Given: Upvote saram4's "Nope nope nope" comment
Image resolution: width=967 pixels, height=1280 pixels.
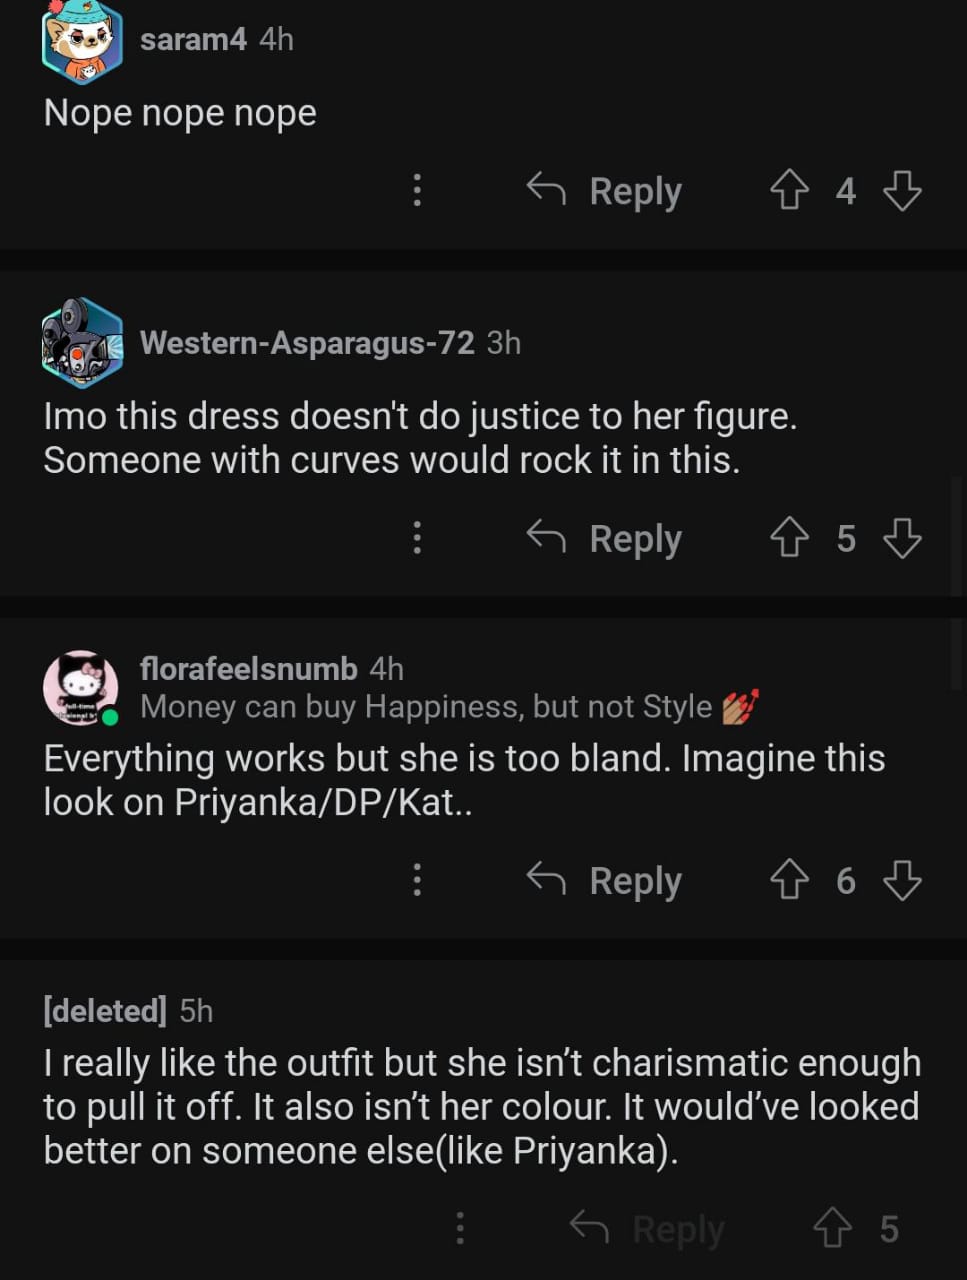Looking at the screenshot, I should point(789,190).
